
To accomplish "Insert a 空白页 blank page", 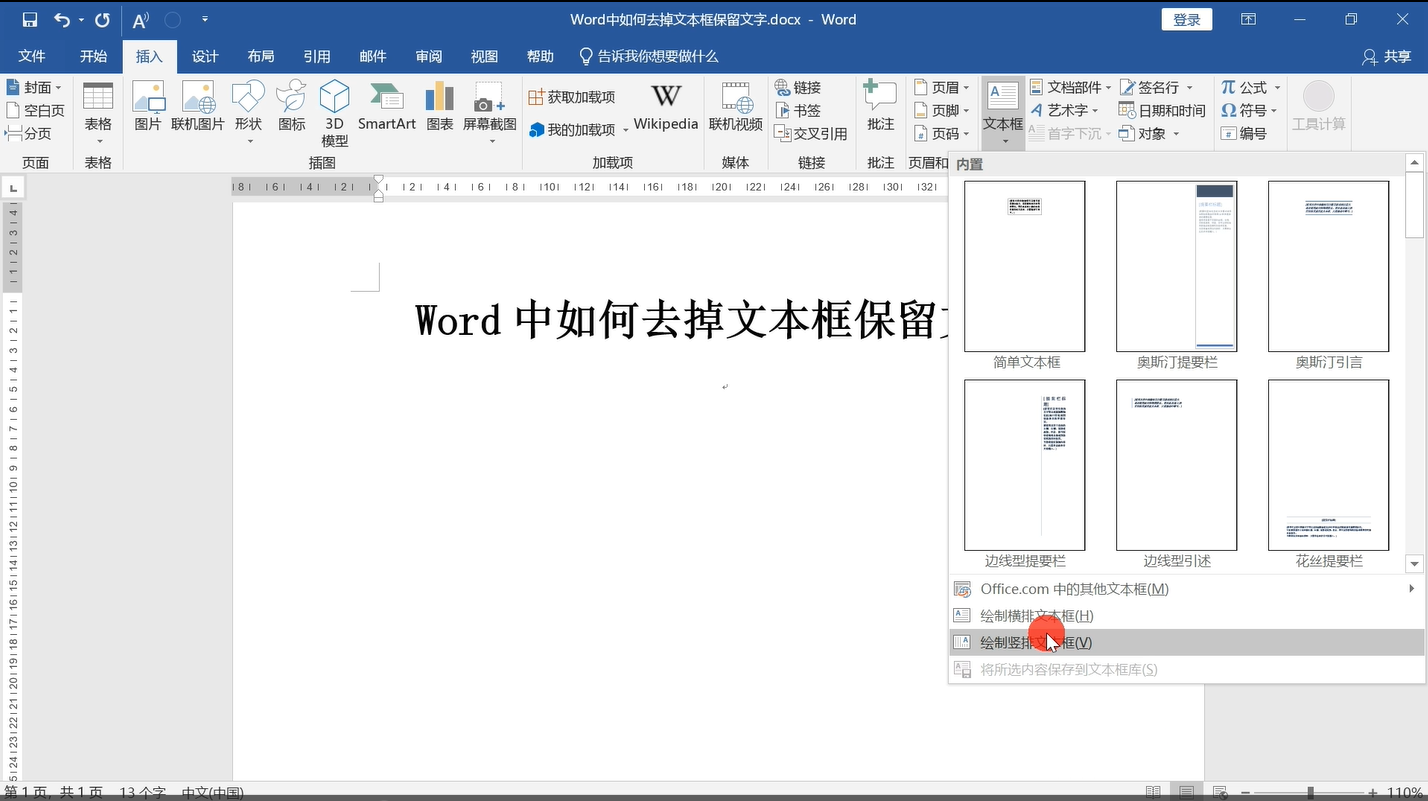I will coord(35,110).
